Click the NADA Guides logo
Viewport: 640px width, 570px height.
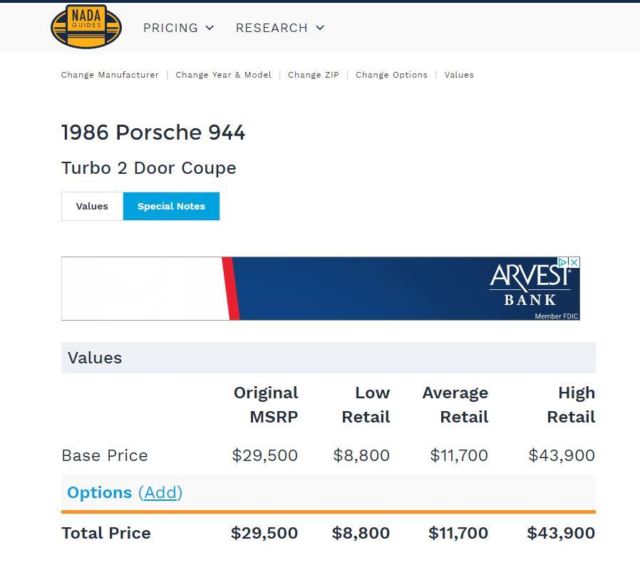click(85, 27)
